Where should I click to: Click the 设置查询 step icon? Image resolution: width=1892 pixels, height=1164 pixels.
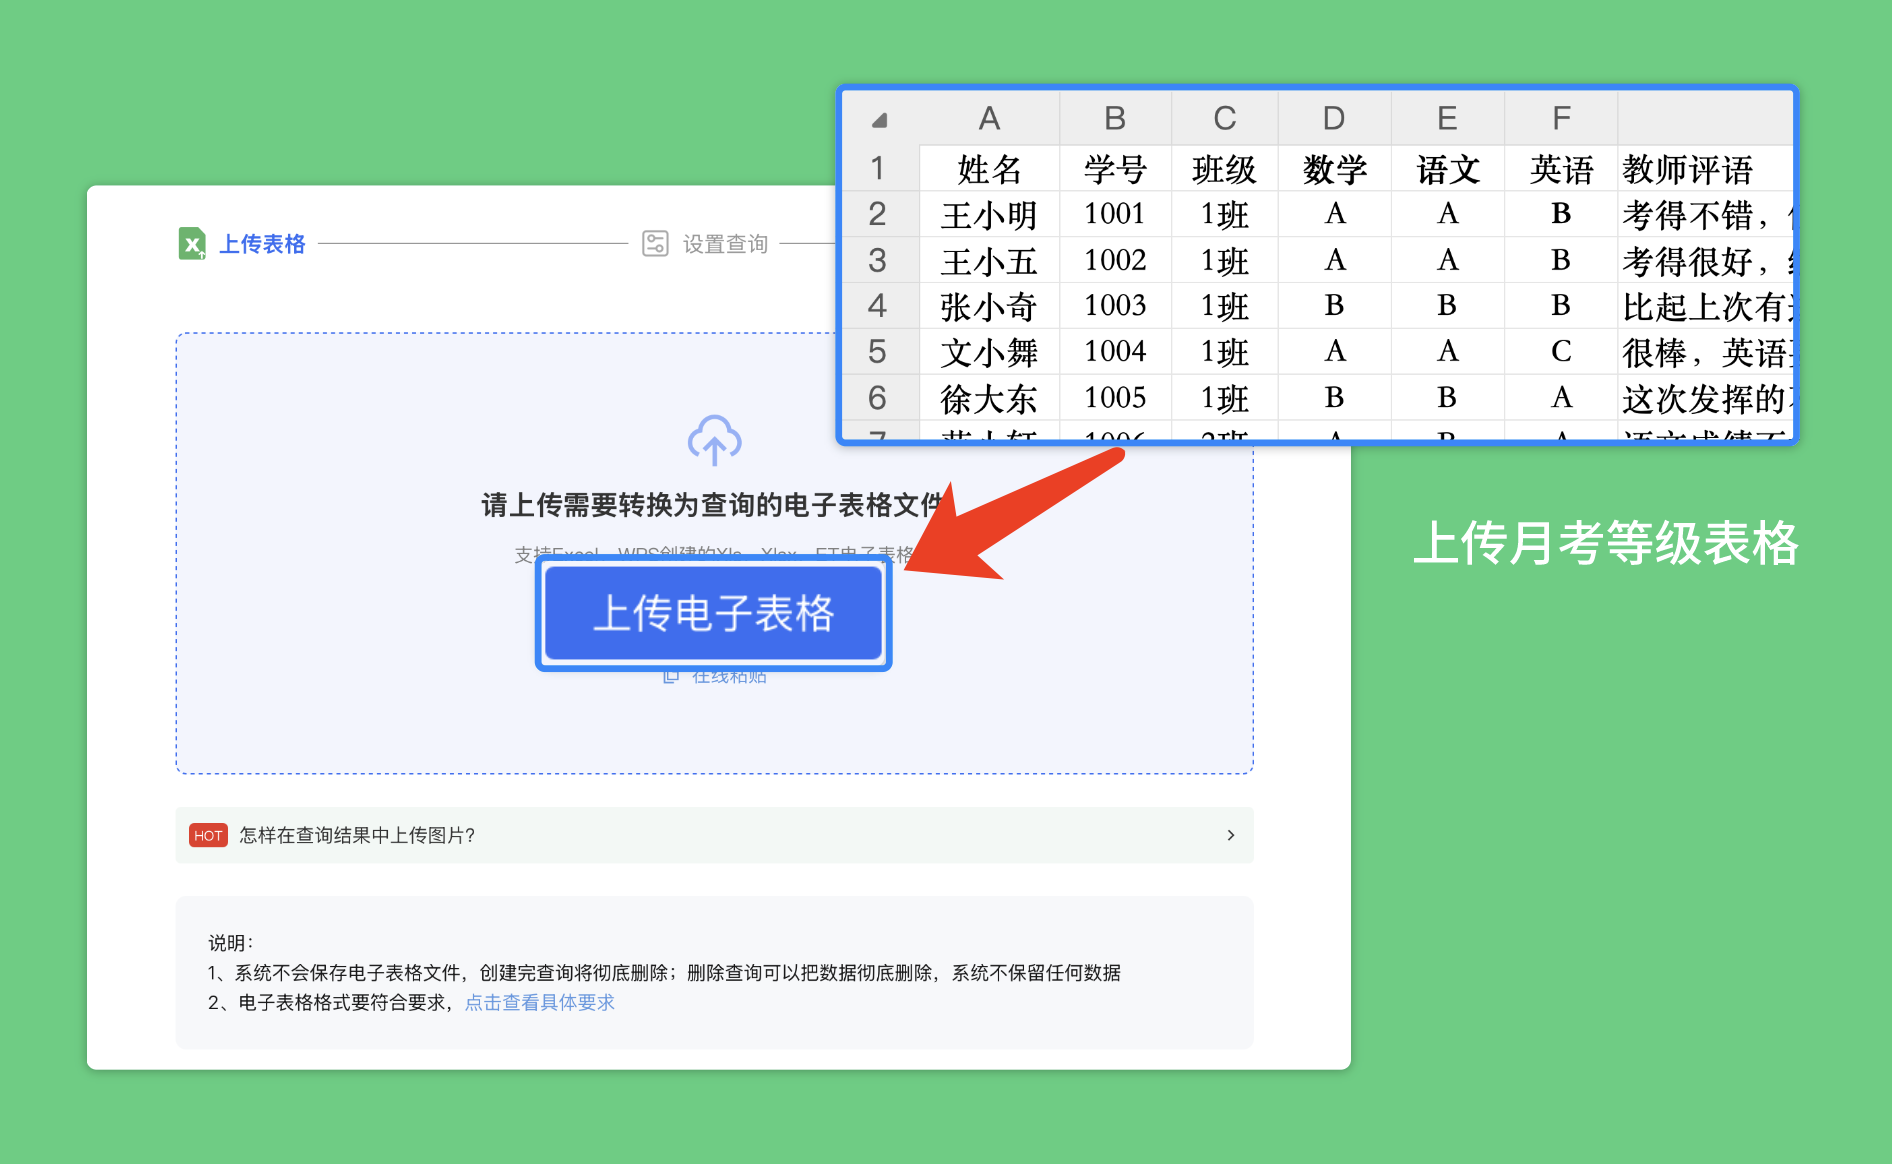[655, 244]
